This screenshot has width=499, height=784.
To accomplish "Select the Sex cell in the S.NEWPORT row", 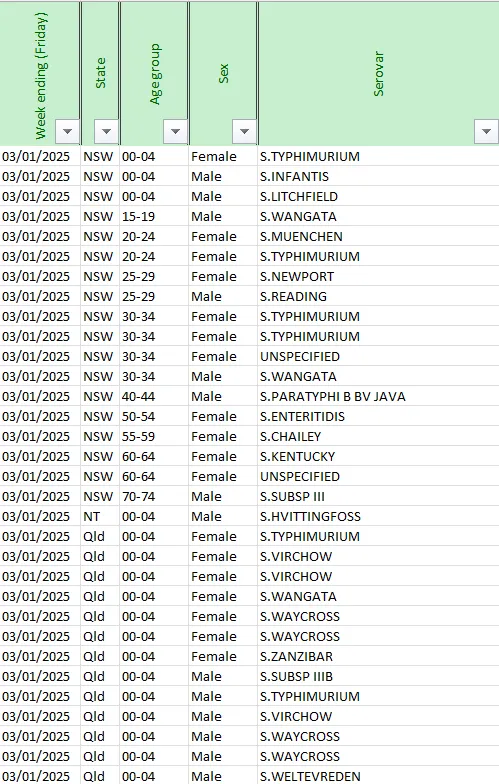I will (x=223, y=276).
